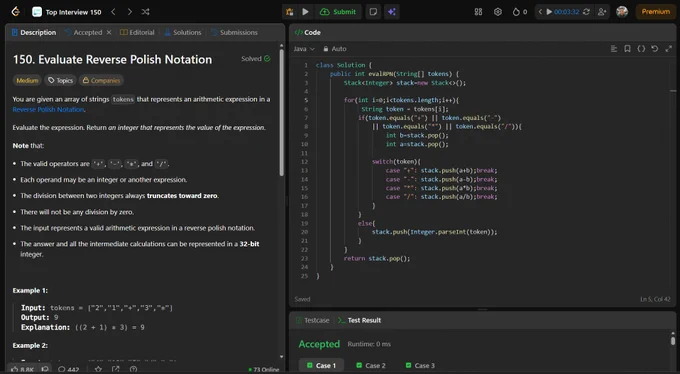Open the help question-mark icon
This screenshot has height=374, width=680.
pos(133,369)
